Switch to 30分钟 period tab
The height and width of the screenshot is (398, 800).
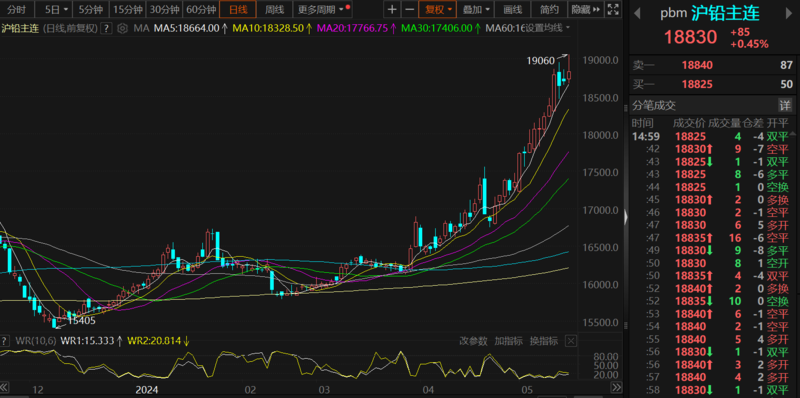pyautogui.click(x=164, y=9)
